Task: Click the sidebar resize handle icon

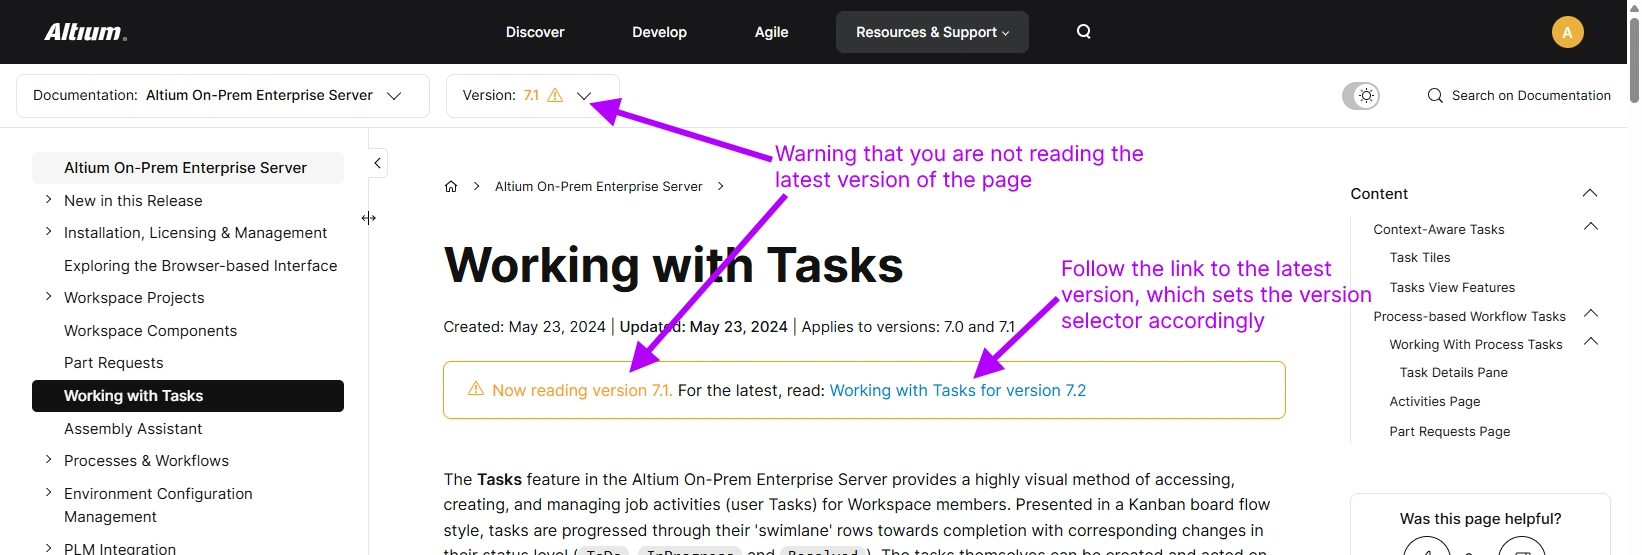Action: pyautogui.click(x=369, y=218)
